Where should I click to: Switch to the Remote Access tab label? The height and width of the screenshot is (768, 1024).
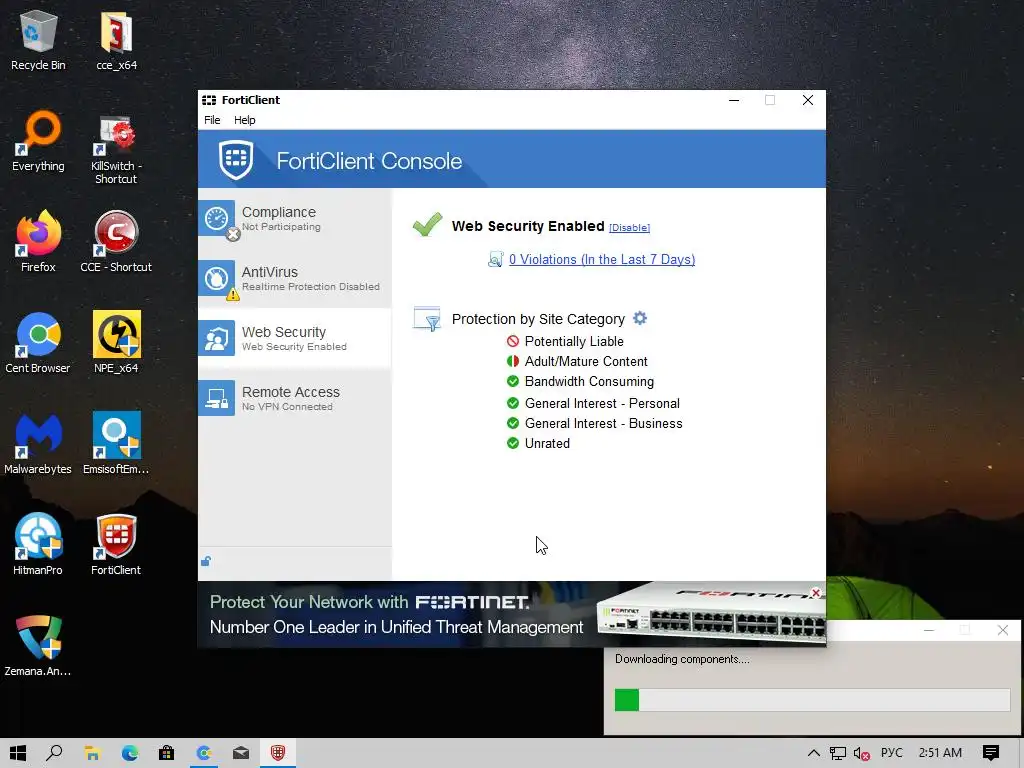pyautogui.click(x=291, y=392)
